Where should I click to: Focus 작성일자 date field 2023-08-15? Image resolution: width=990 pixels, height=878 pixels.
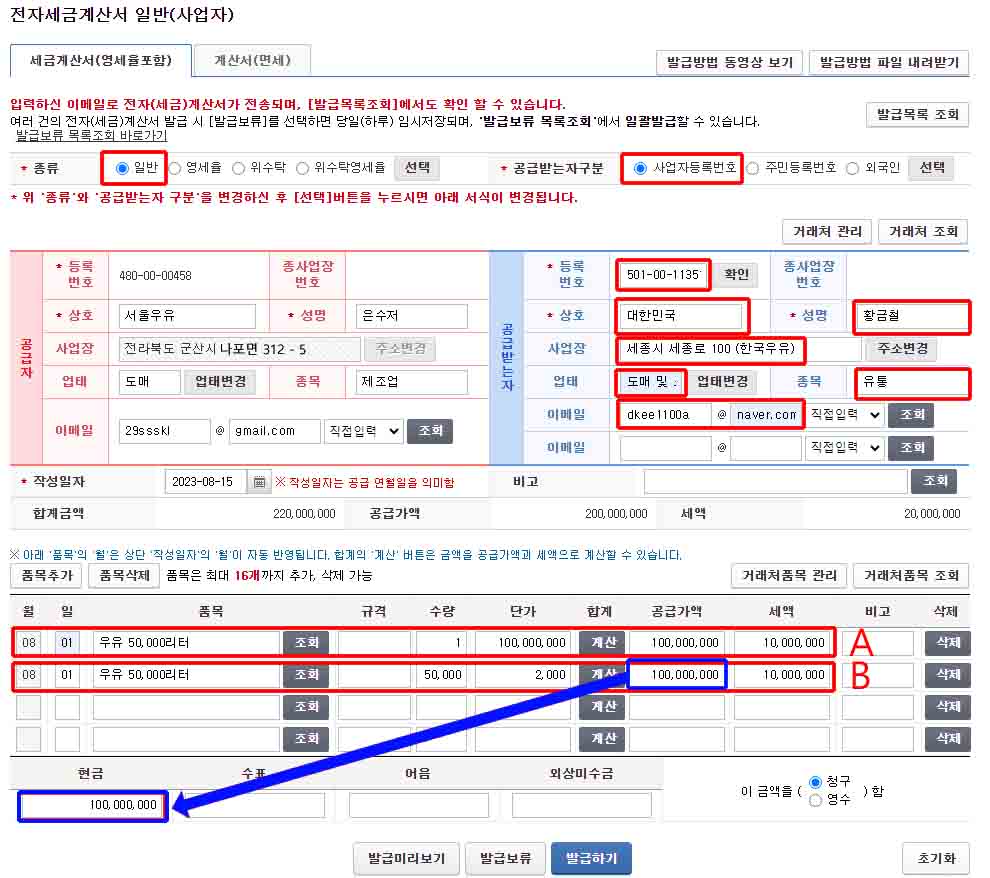tap(205, 482)
